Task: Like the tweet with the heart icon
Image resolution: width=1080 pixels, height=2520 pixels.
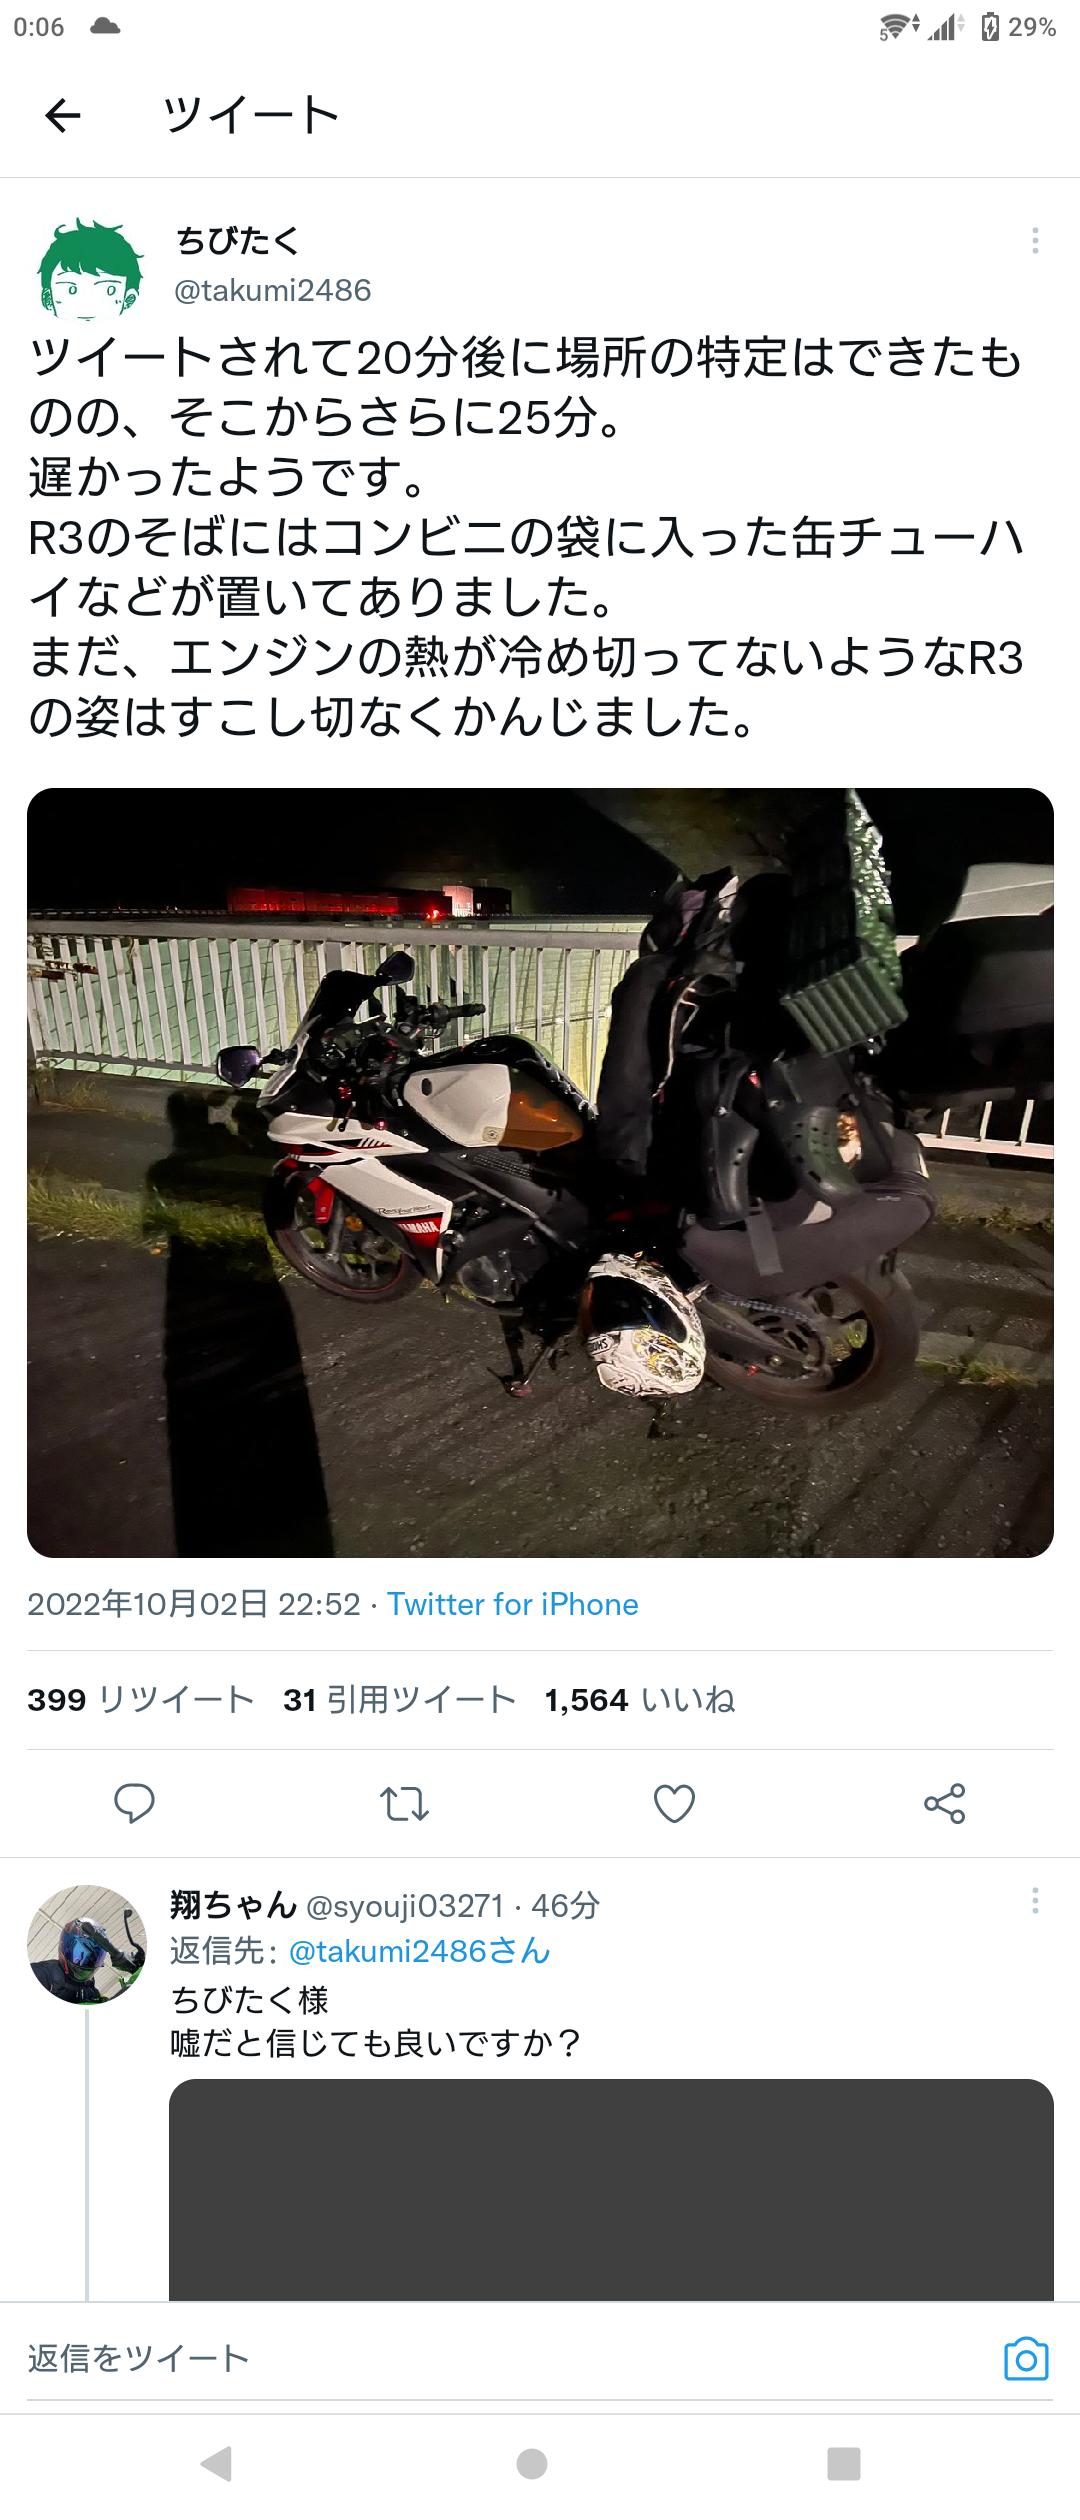Action: tap(674, 1803)
